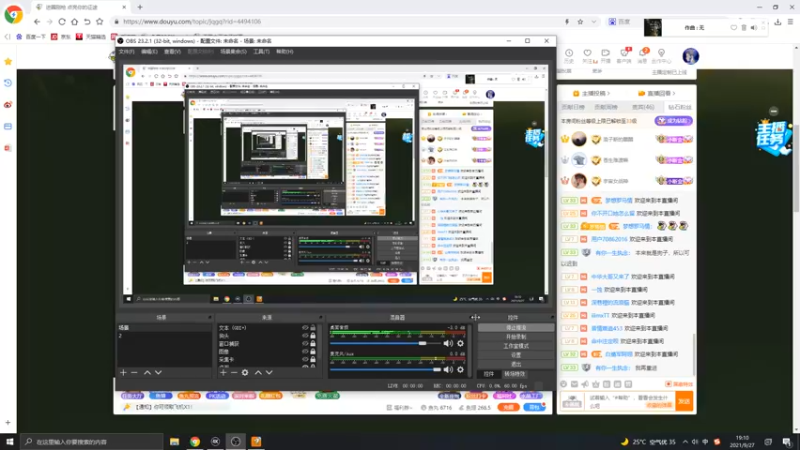800x450 pixels.
Task: Show hidden system tray icons
Action: click(685, 441)
